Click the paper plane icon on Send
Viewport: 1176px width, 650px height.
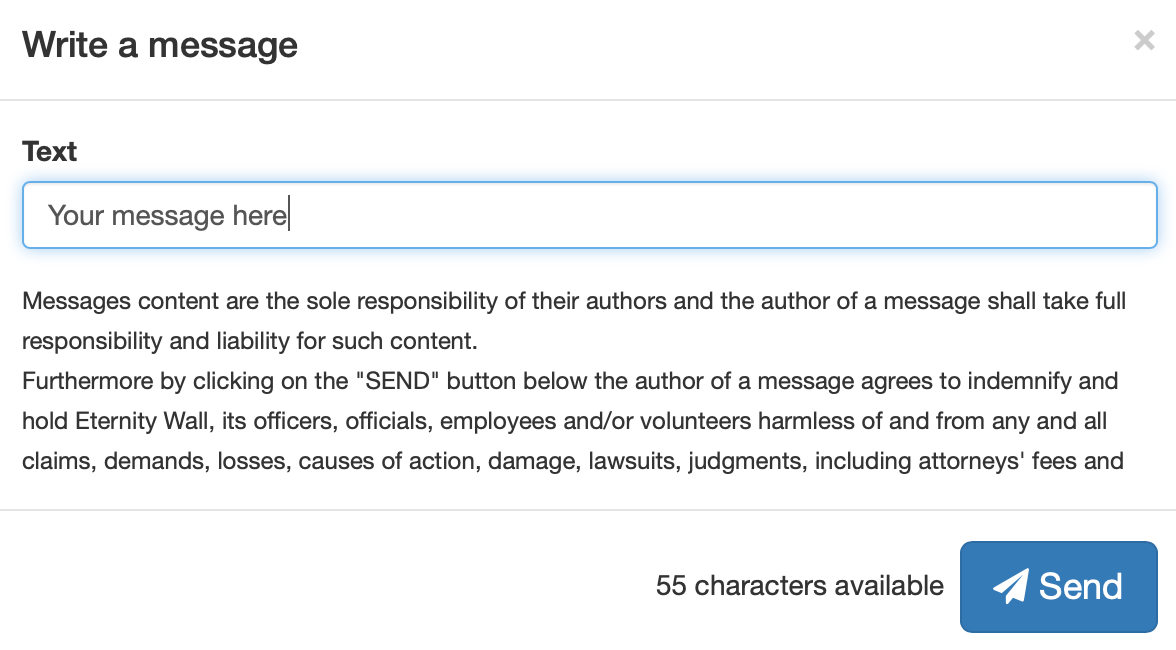[x=1011, y=586]
